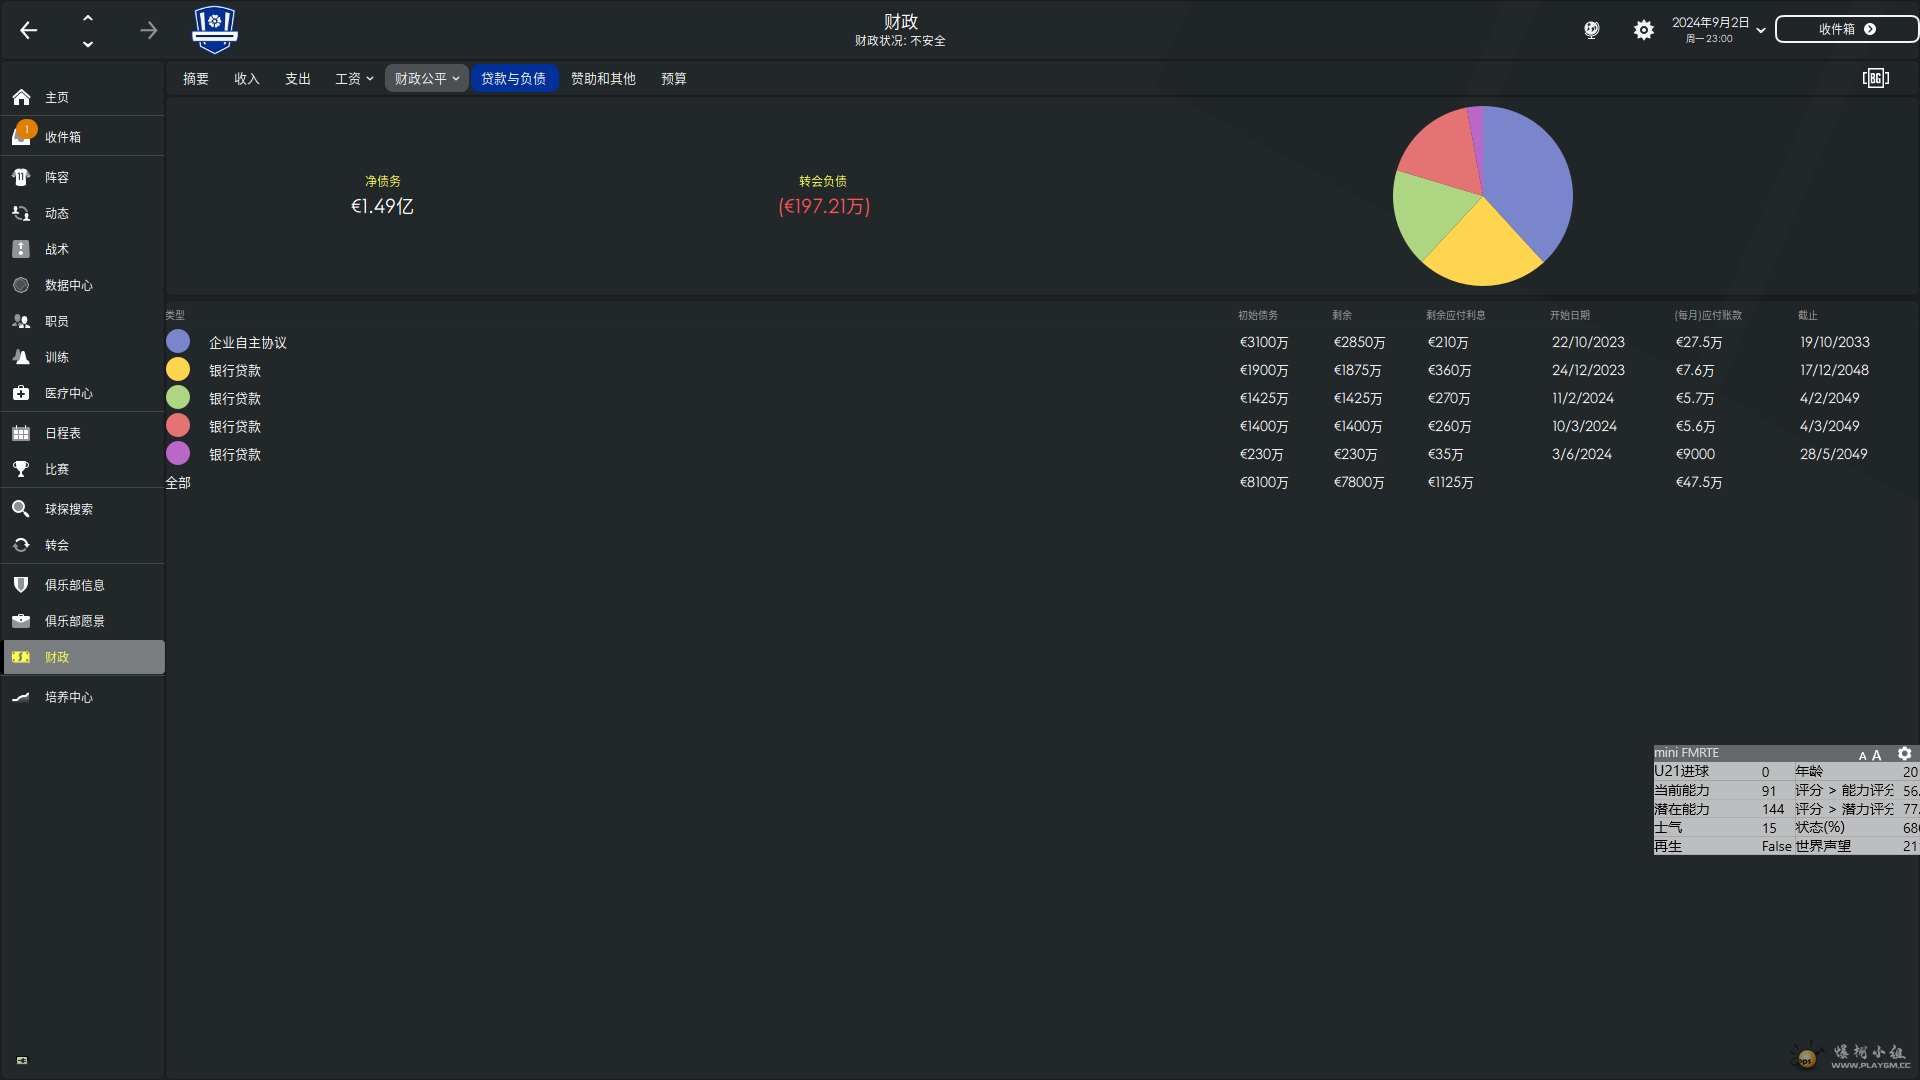Click the BG view toggle icon
This screenshot has width=1920, height=1080.
[x=1876, y=78]
